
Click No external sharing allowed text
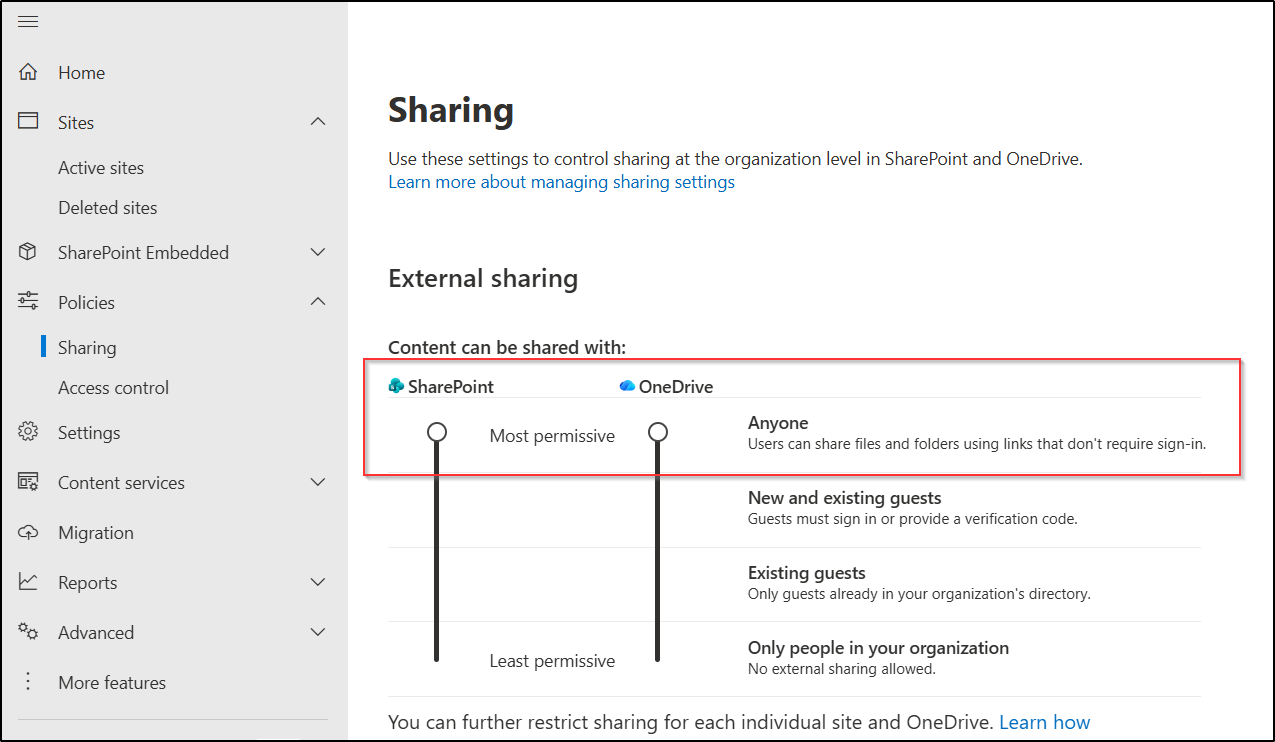tap(842, 669)
